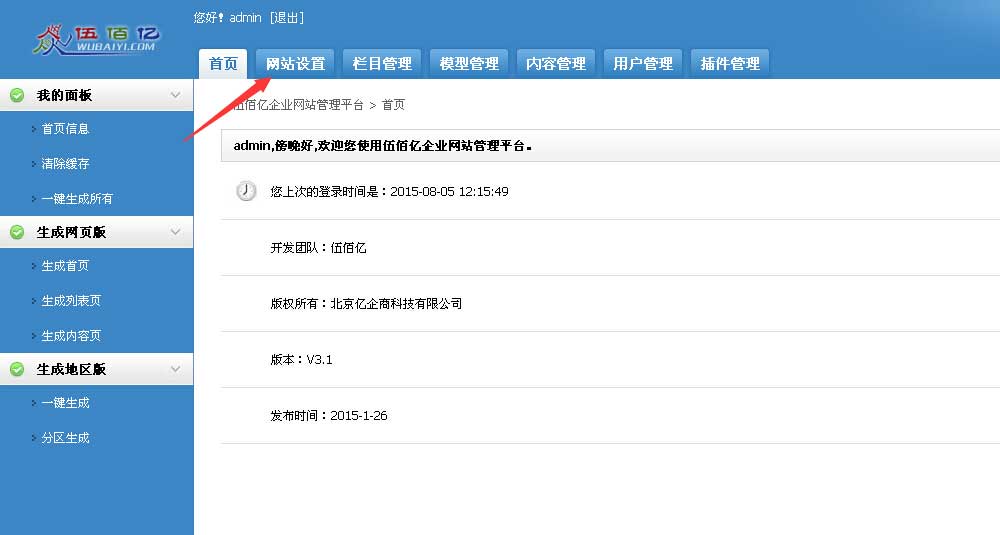Open 清除缓存 in the sidebar

65,164
